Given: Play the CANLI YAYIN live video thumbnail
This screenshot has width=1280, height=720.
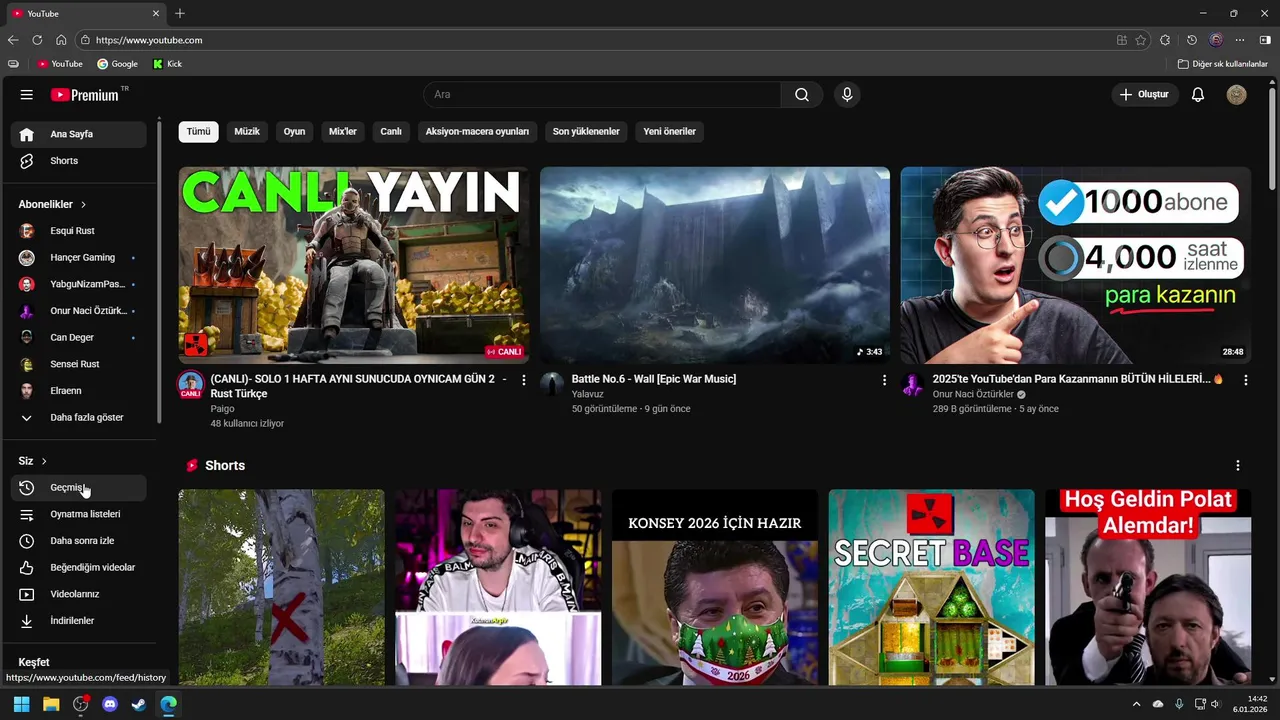Looking at the screenshot, I should click(x=354, y=265).
